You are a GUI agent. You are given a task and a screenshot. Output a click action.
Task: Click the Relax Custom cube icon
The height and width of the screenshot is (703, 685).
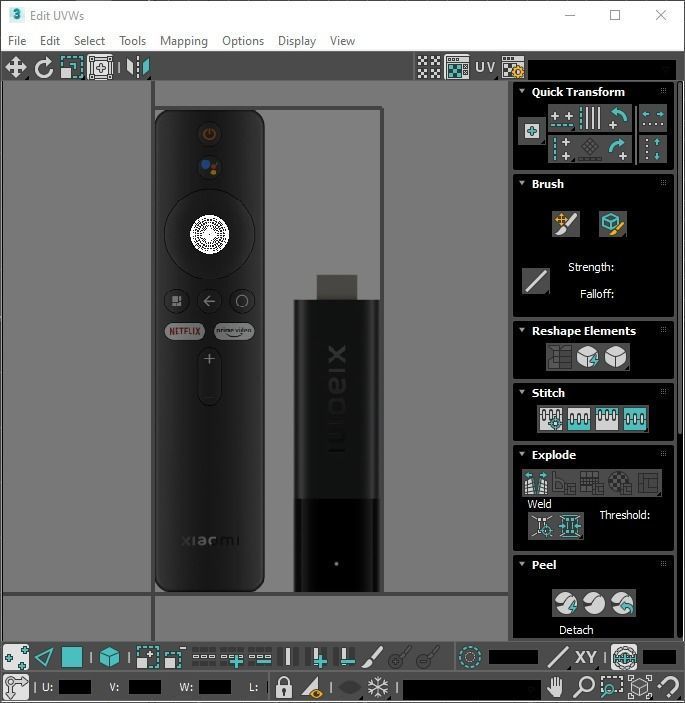point(616,357)
